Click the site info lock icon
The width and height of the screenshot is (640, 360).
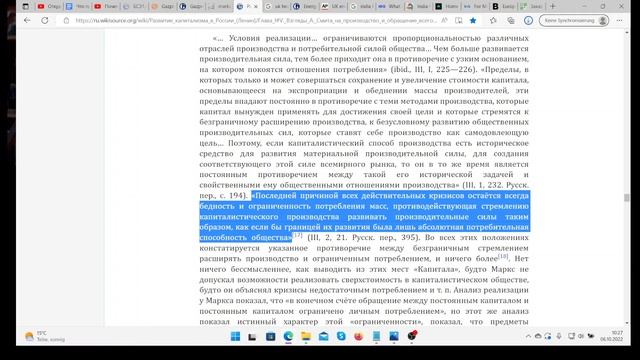coord(66,20)
